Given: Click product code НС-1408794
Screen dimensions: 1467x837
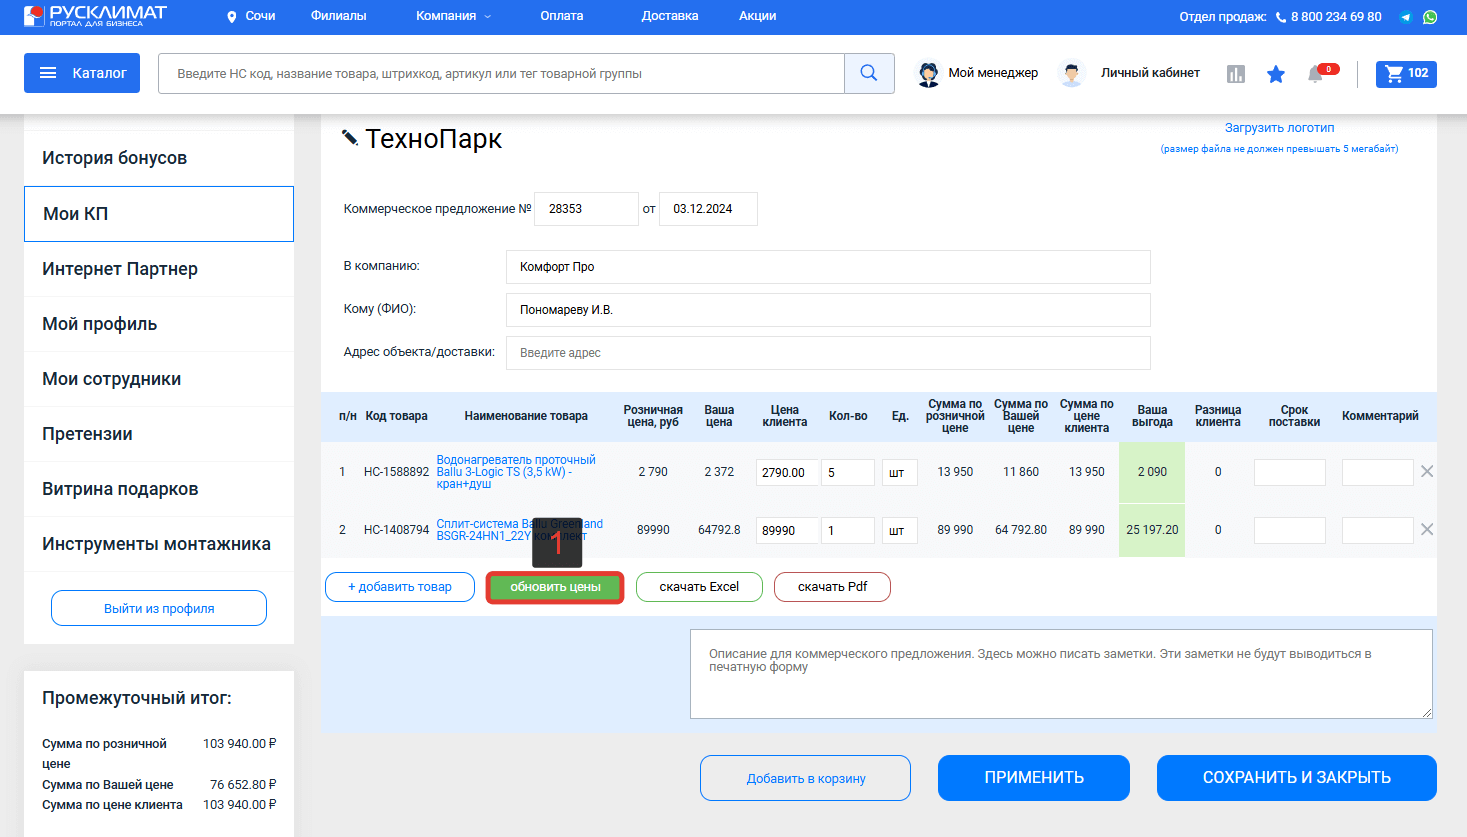Looking at the screenshot, I should [x=396, y=530].
